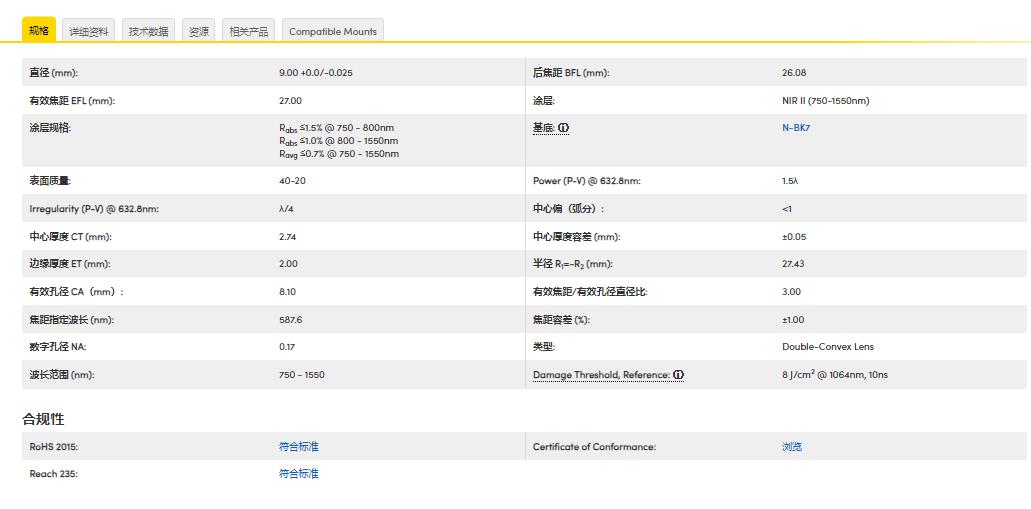Open 浏览 link for Certificate of Conformance
1031x509 pixels.
tap(791, 447)
